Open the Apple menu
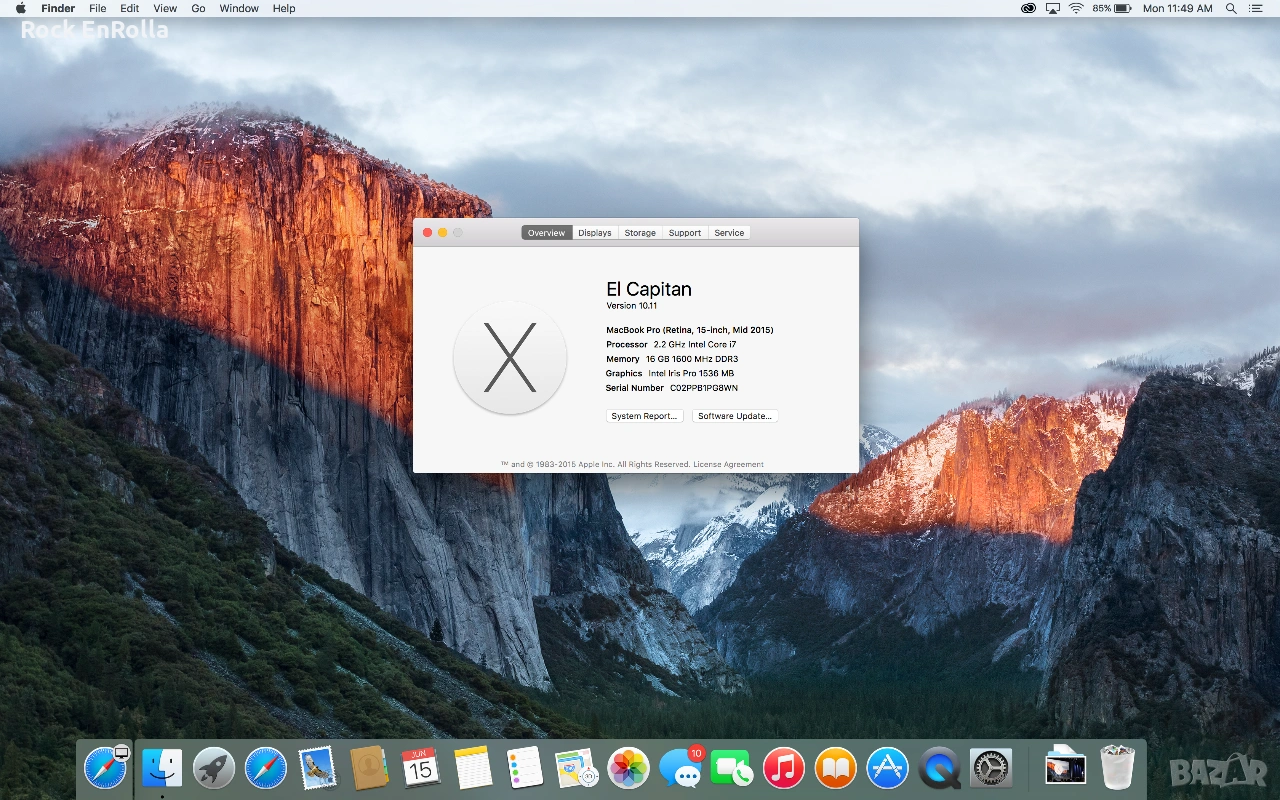Image resolution: width=1280 pixels, height=800 pixels. (20, 8)
